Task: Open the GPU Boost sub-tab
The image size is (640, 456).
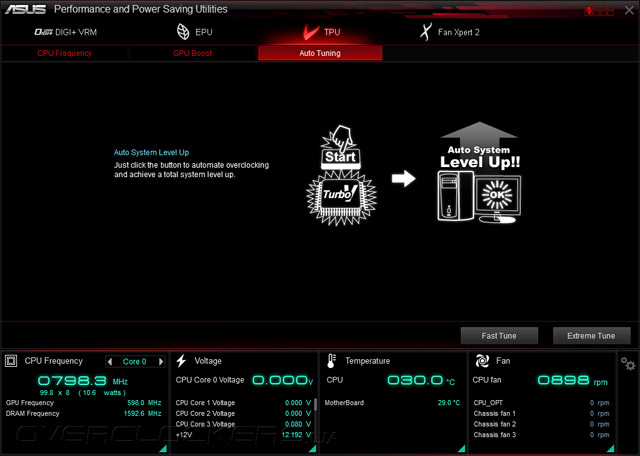Action: coord(192,53)
